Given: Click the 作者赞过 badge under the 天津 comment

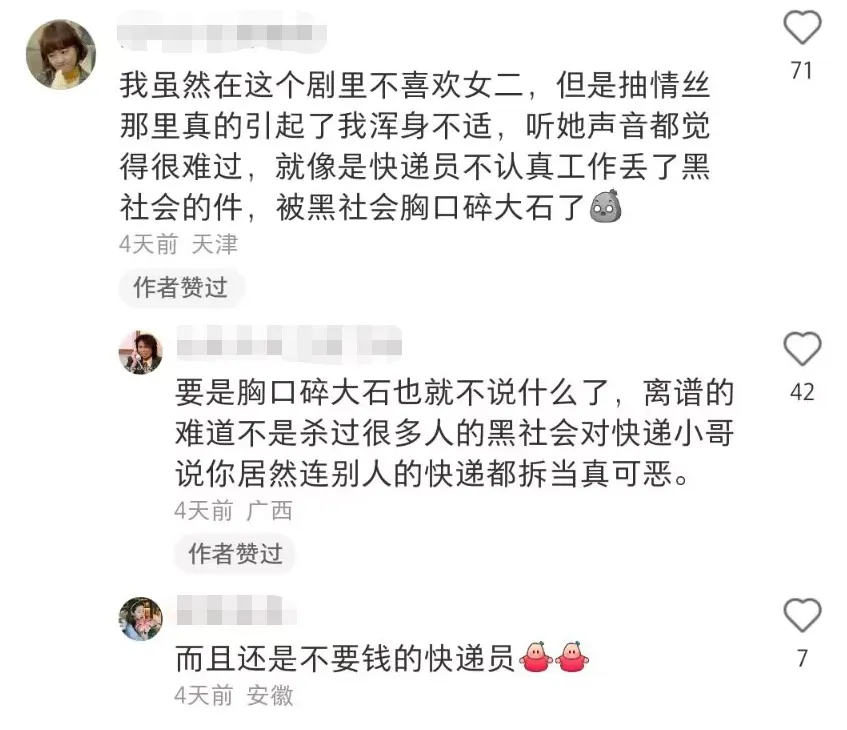Looking at the screenshot, I should coord(181,287).
